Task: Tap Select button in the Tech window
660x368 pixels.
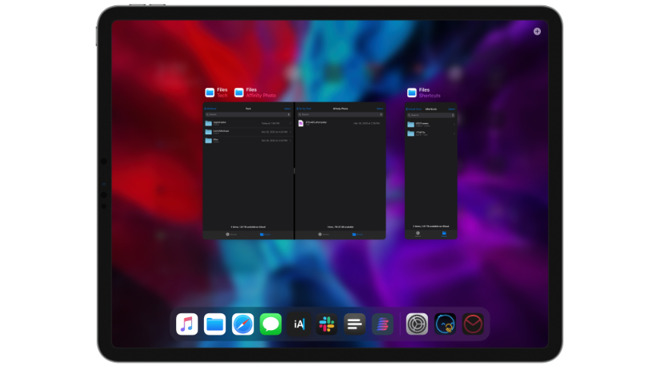Action: [x=287, y=109]
